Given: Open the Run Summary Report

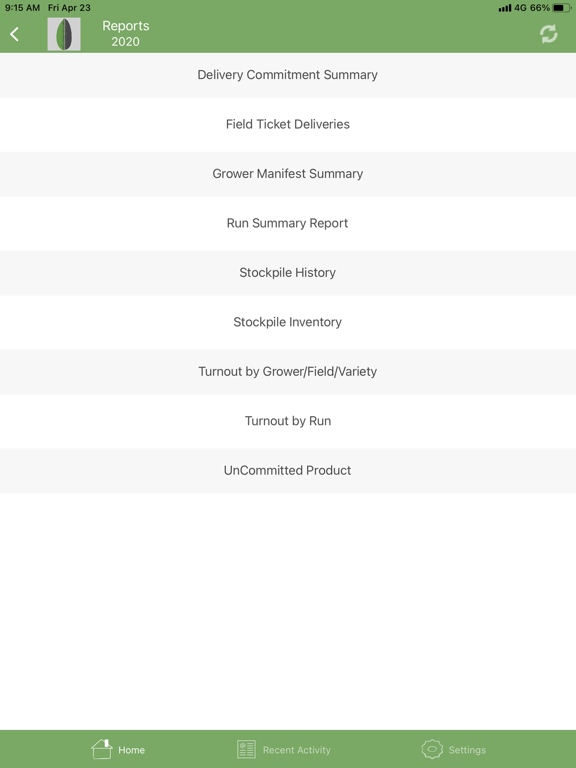Looking at the screenshot, I should click(x=288, y=223).
